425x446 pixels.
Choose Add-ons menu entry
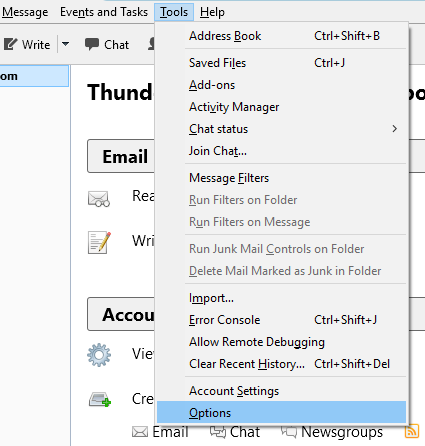(x=281, y=85)
